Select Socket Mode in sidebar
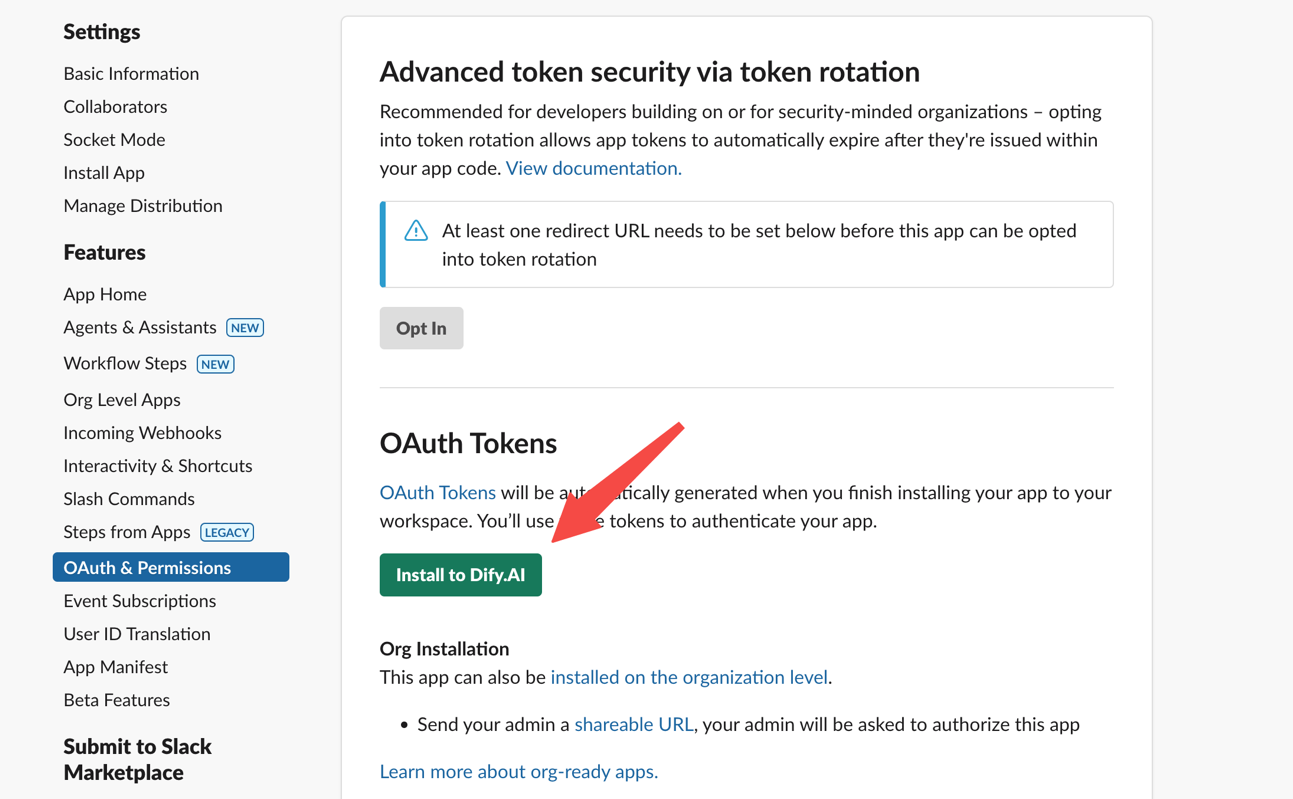This screenshot has width=1293, height=799. click(x=114, y=139)
